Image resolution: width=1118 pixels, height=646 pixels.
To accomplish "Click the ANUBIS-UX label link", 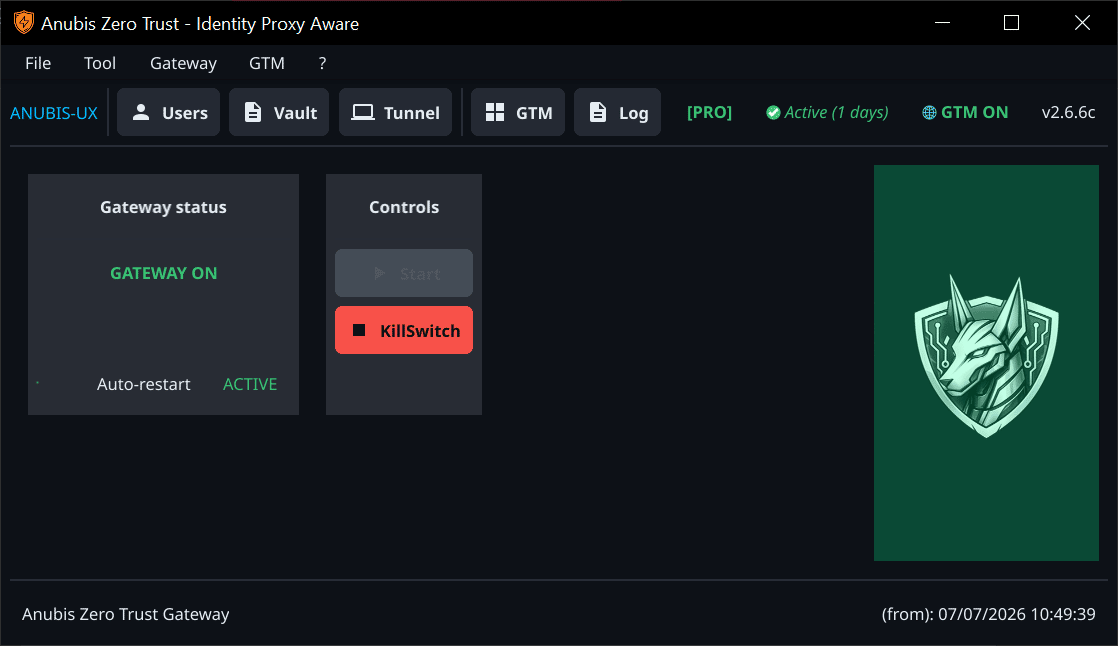I will (x=53, y=113).
